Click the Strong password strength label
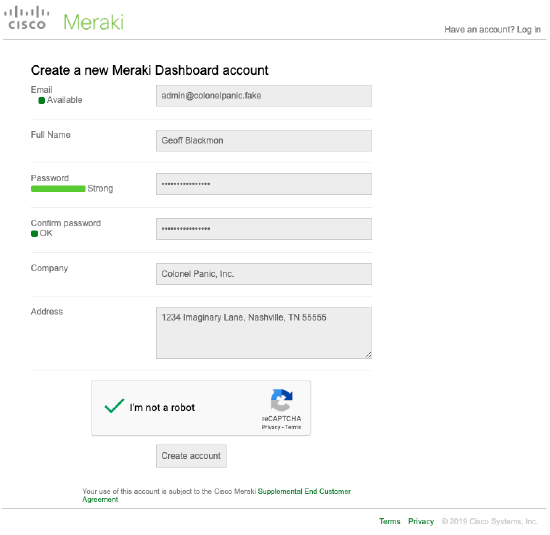This screenshot has height=535, width=550. [100, 188]
